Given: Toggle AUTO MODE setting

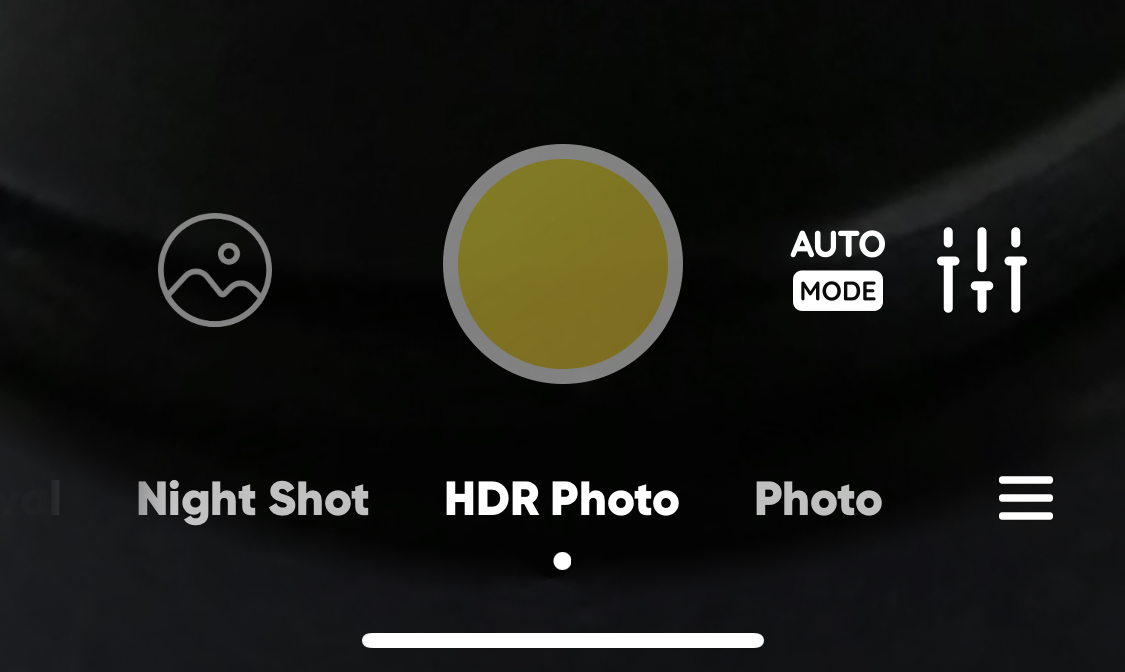Looking at the screenshot, I should [837, 270].
